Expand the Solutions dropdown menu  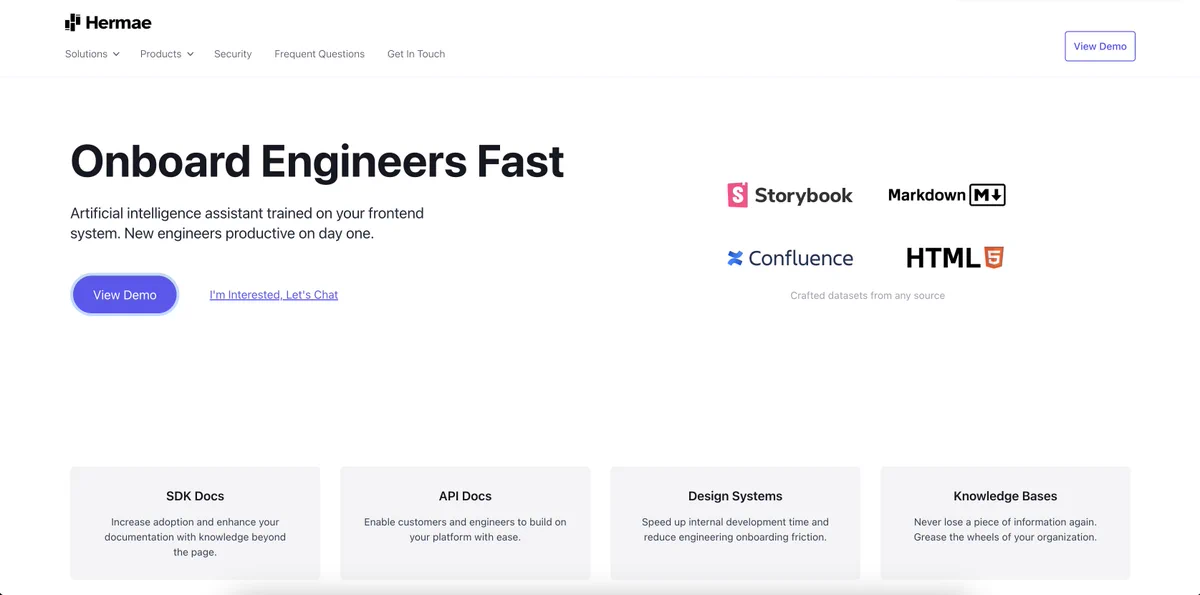(x=92, y=54)
